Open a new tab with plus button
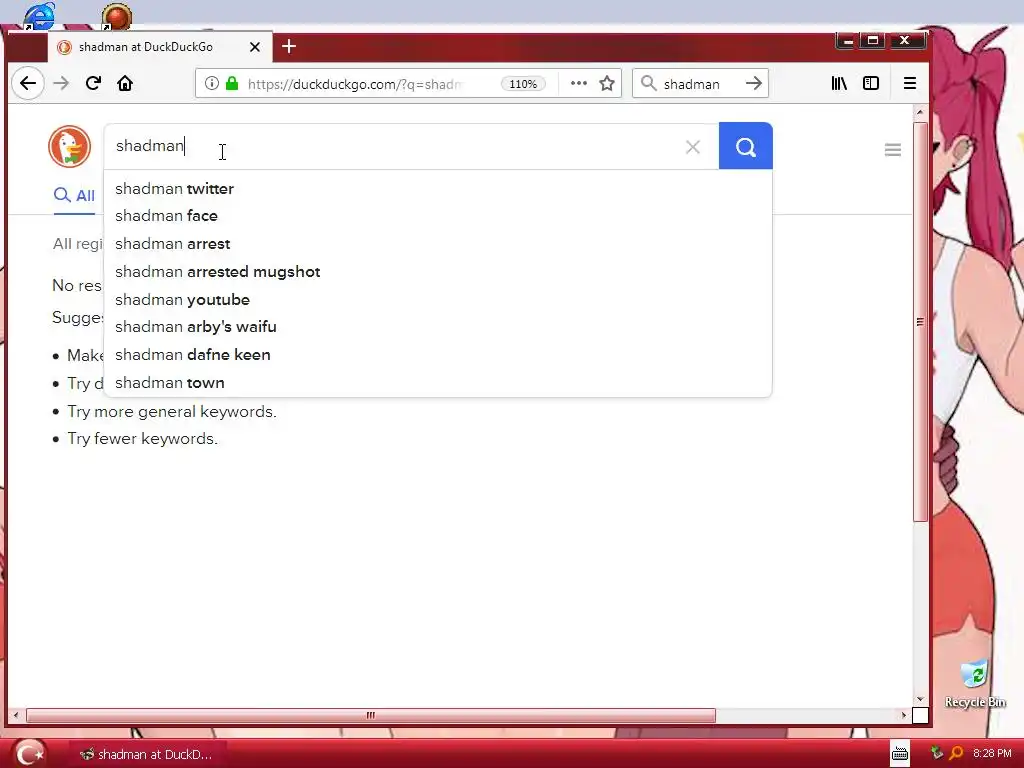This screenshot has width=1024, height=768. click(x=289, y=46)
